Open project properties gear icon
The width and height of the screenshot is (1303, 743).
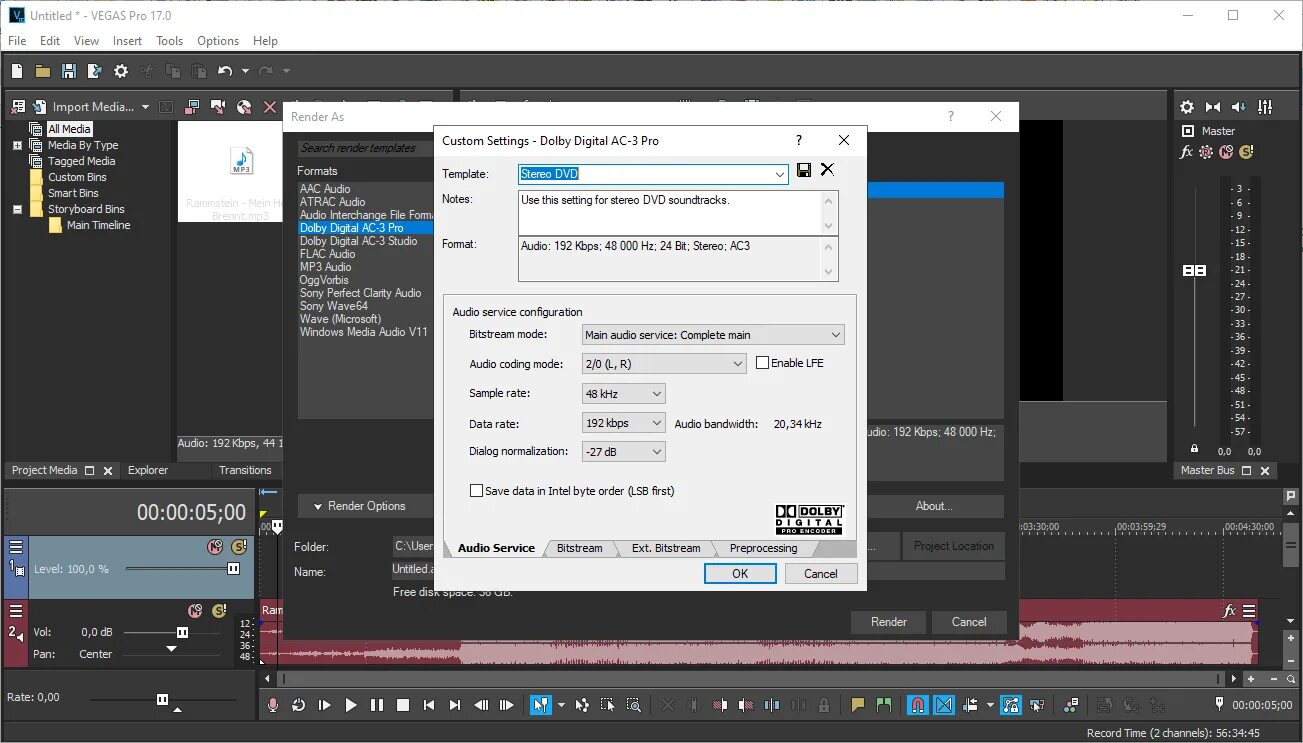pyautogui.click(x=121, y=71)
